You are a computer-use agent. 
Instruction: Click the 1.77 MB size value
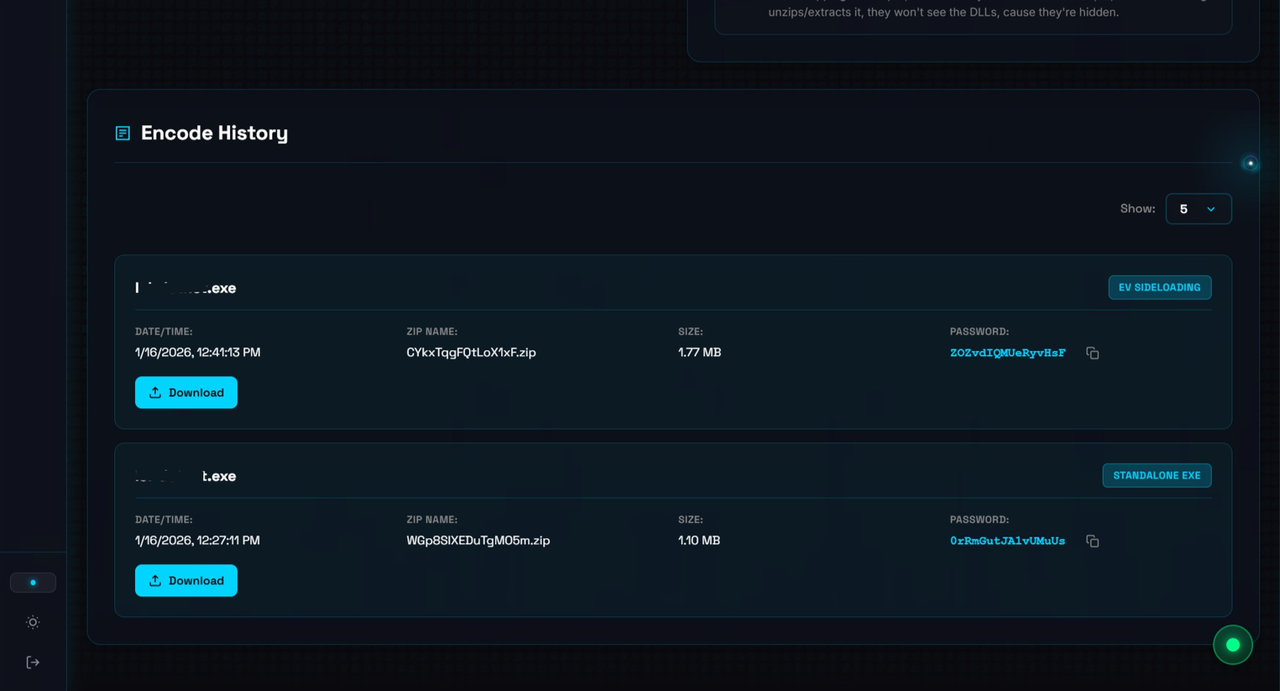[x=700, y=352]
